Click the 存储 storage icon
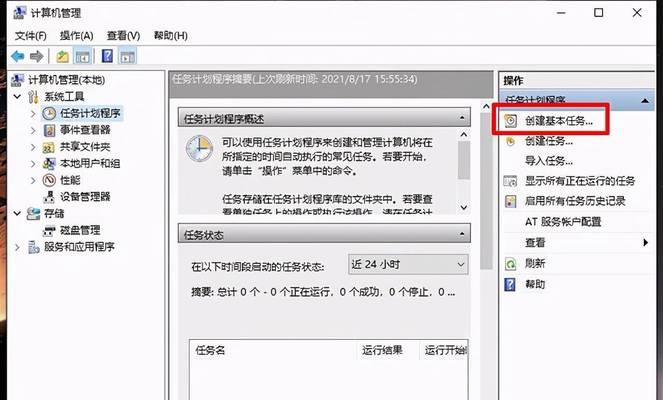 tap(33, 214)
